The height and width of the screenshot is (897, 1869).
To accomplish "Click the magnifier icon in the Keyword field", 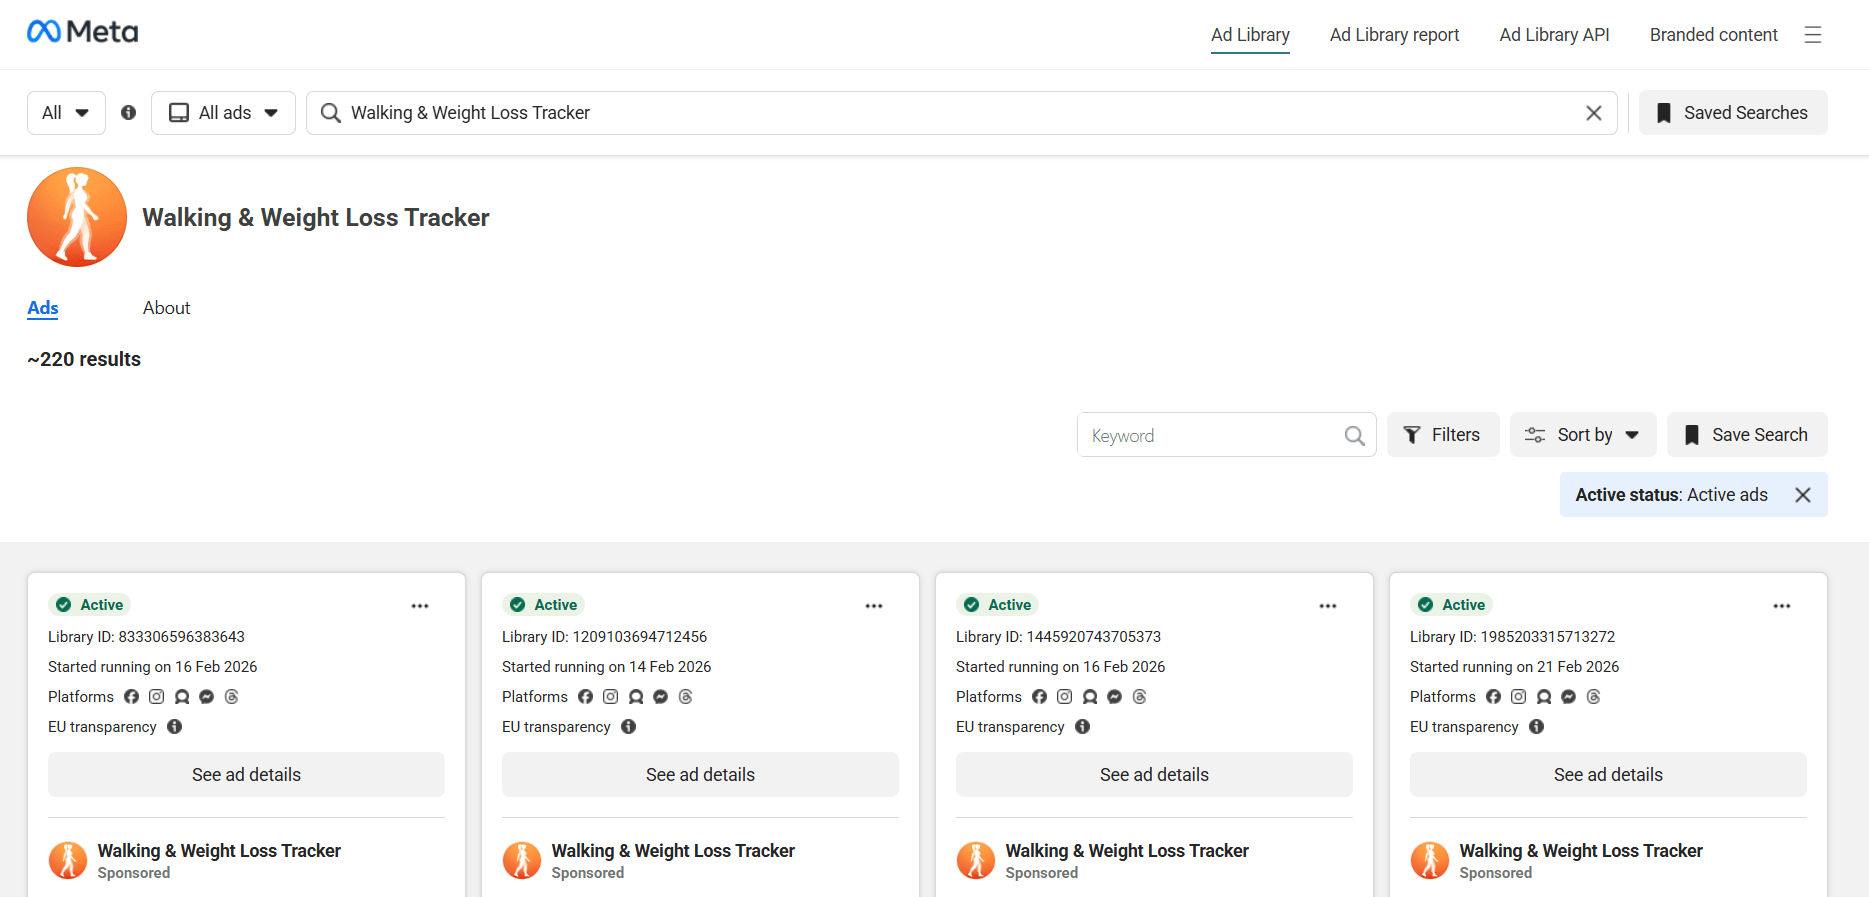I will point(1354,435).
